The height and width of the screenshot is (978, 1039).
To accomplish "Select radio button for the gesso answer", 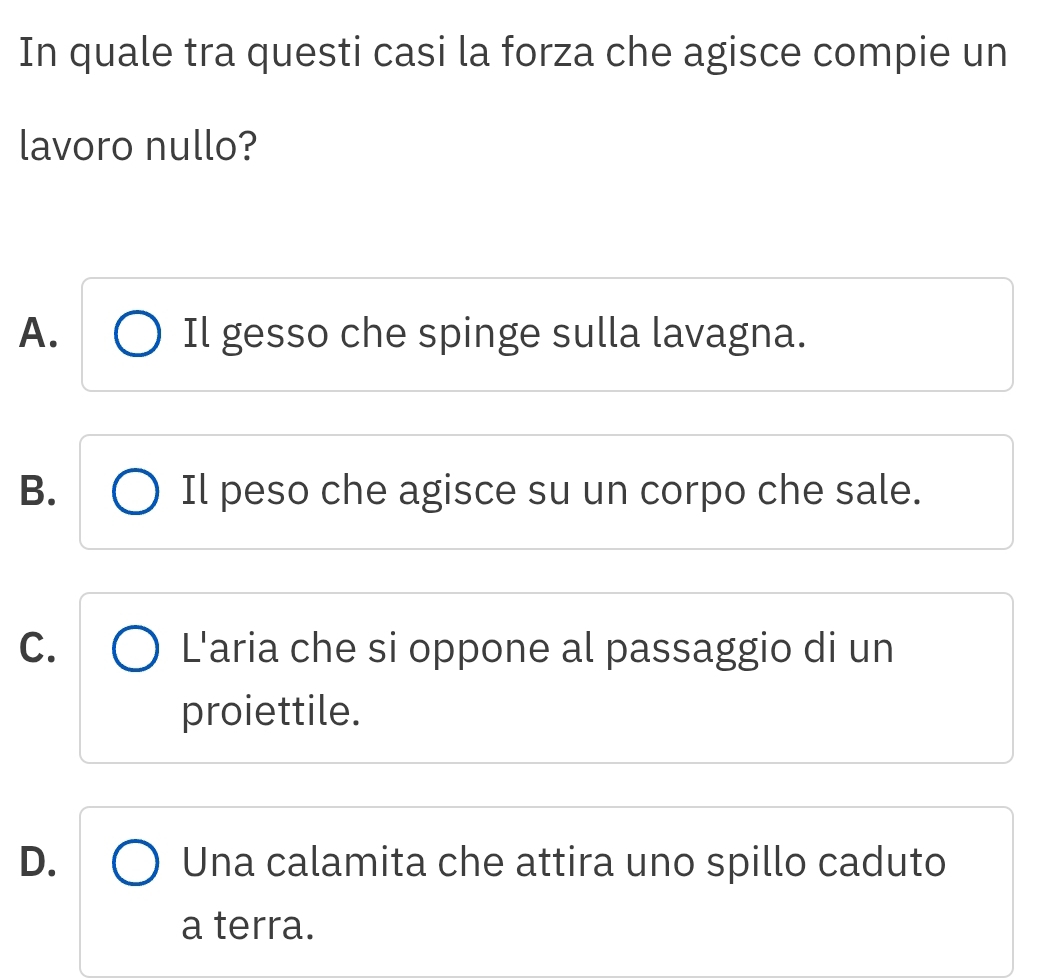I will (135, 335).
